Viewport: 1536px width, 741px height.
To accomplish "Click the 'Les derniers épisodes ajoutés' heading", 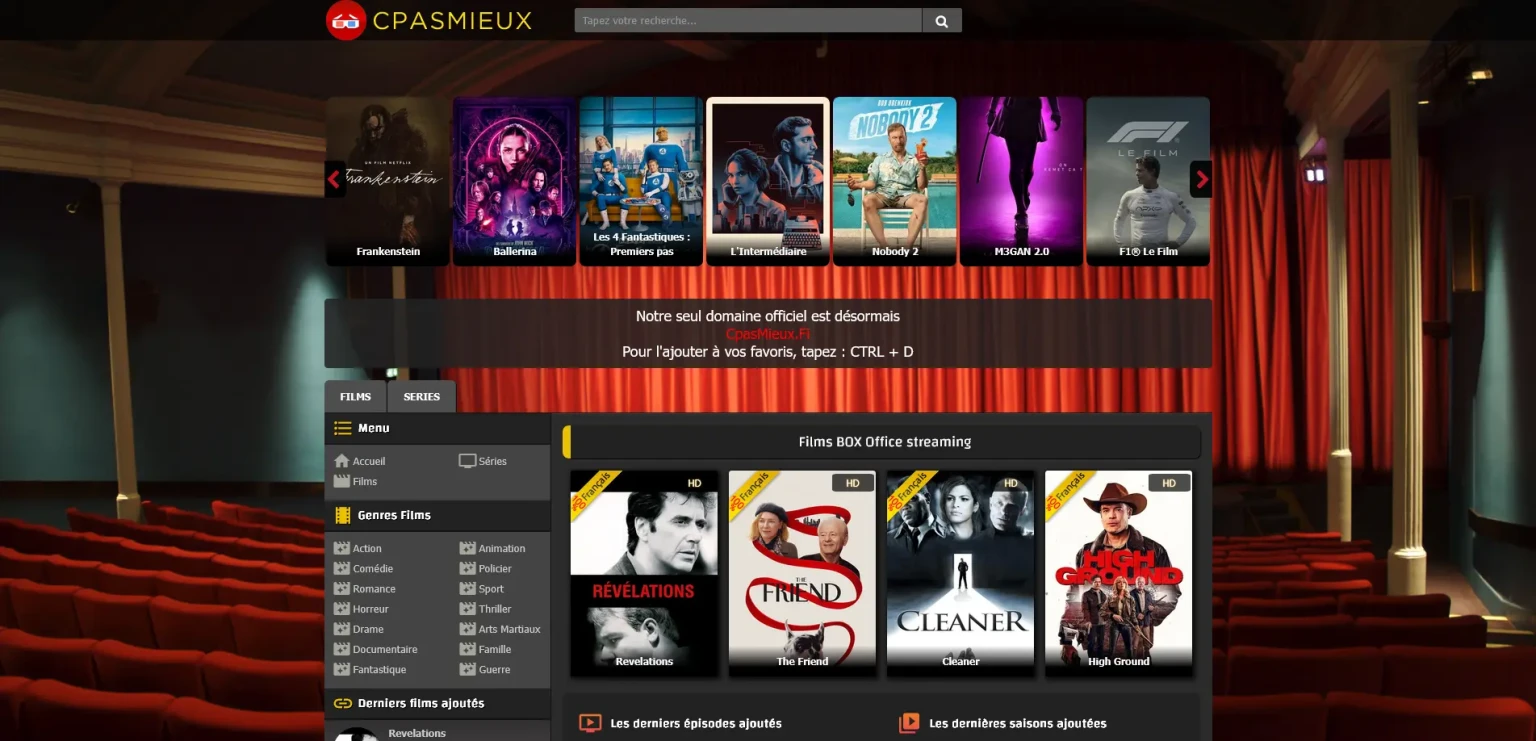I will tap(696, 723).
